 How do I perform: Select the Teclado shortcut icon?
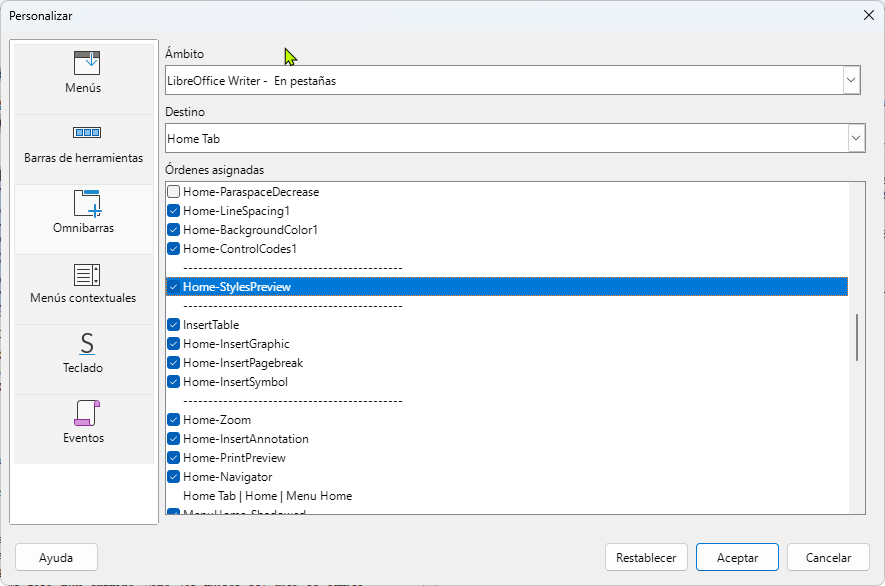click(x=86, y=343)
